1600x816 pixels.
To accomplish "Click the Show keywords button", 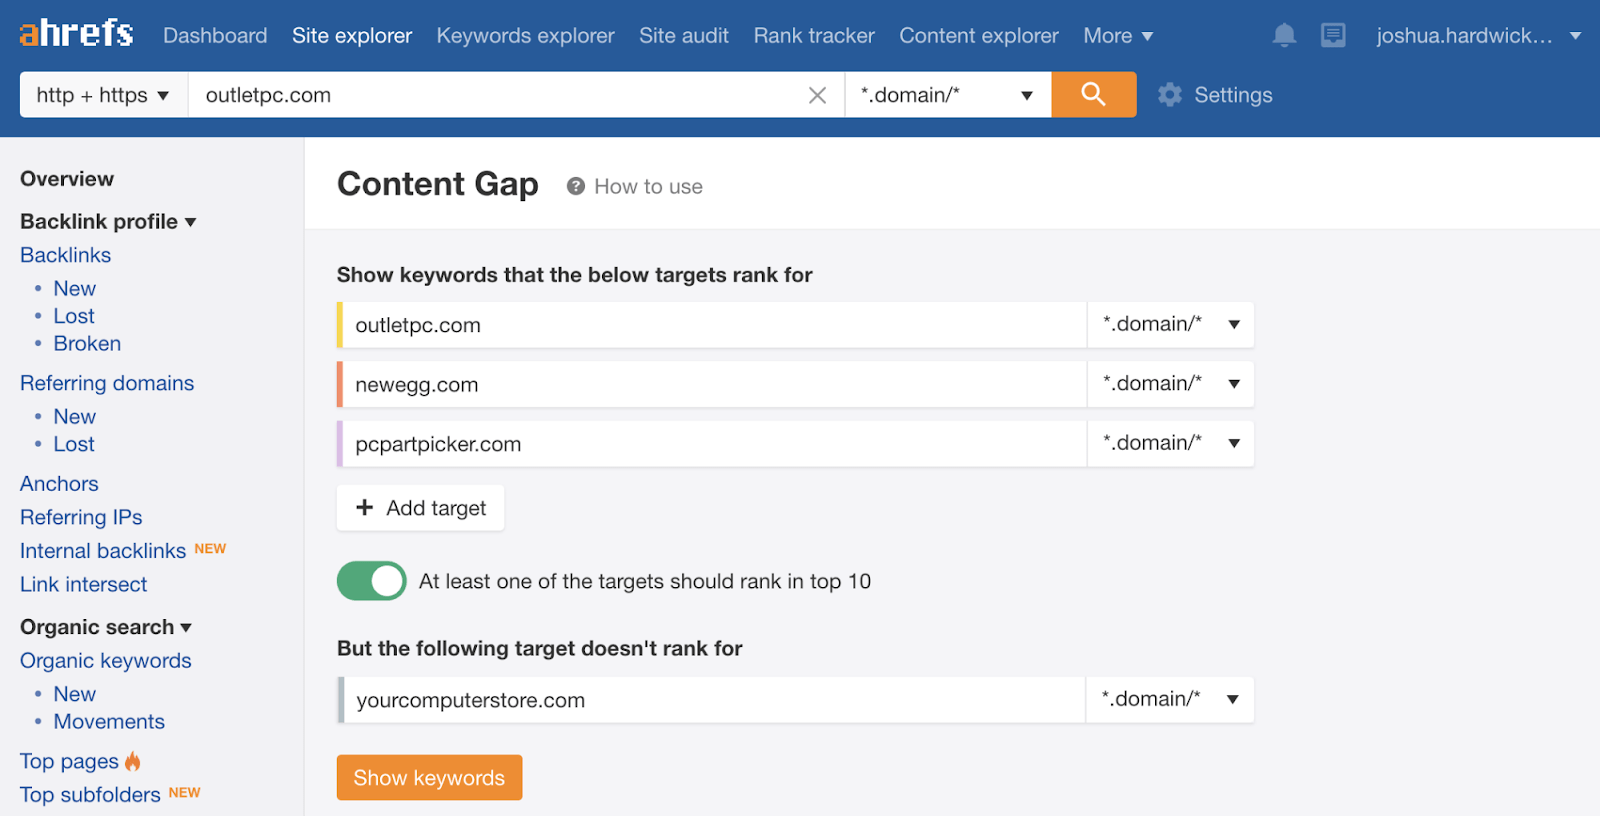I will pyautogui.click(x=429, y=778).
